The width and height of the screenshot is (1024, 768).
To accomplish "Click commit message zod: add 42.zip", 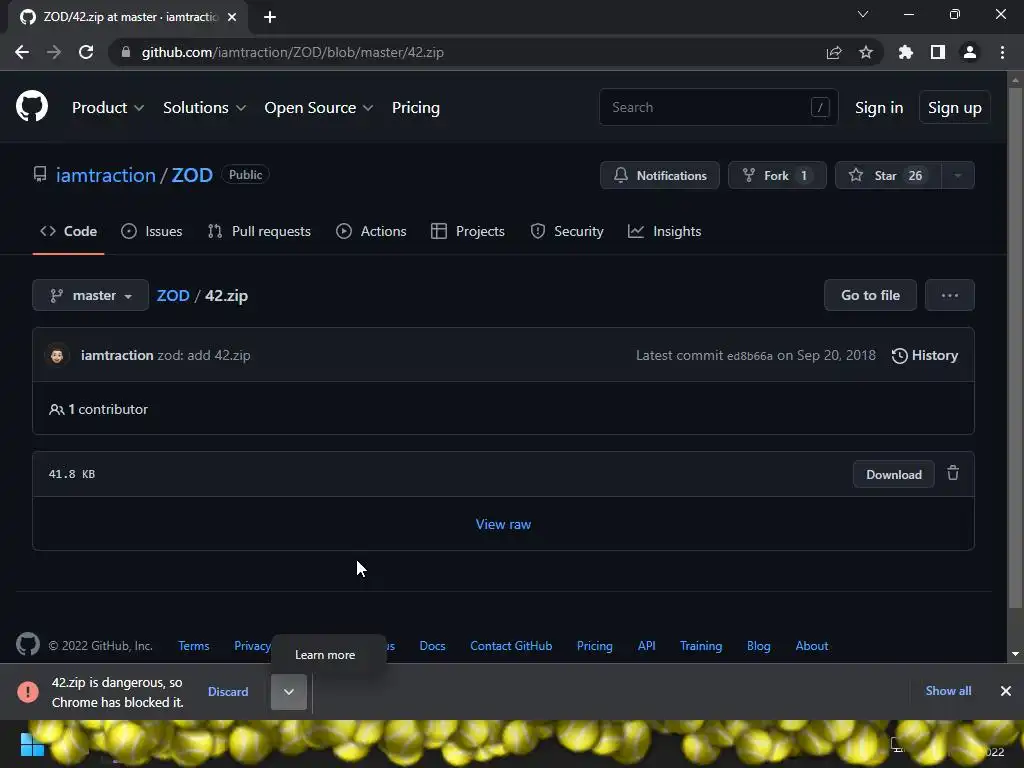I will (x=204, y=355).
